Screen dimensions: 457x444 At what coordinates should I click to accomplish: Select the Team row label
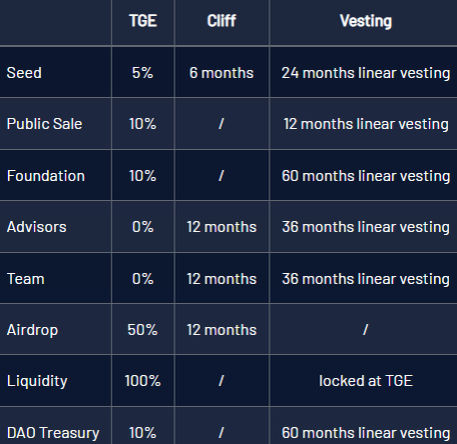(x=26, y=279)
